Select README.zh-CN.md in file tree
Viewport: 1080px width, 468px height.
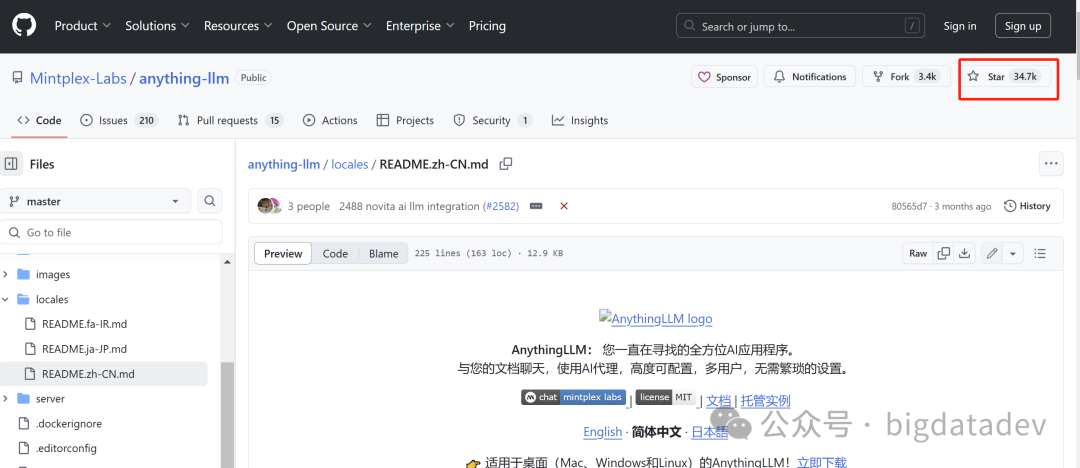(103, 374)
